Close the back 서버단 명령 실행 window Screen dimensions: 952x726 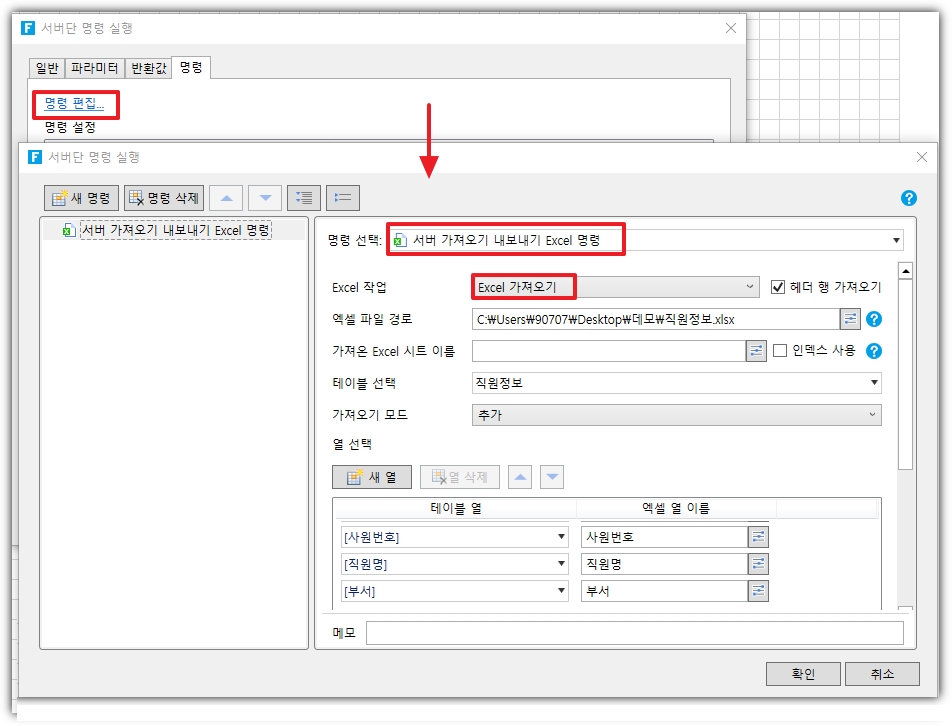(x=731, y=28)
